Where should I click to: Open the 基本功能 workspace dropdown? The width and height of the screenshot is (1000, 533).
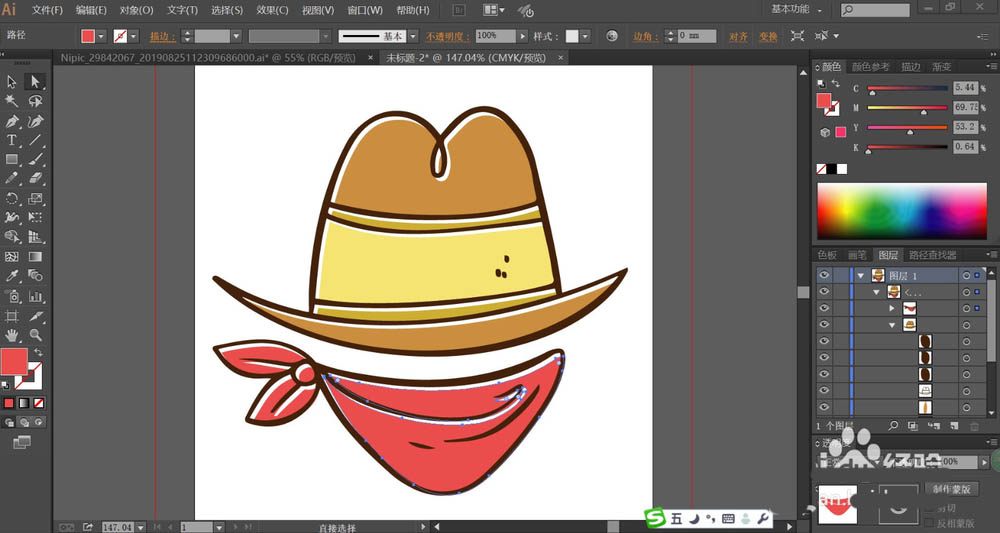(798, 9)
